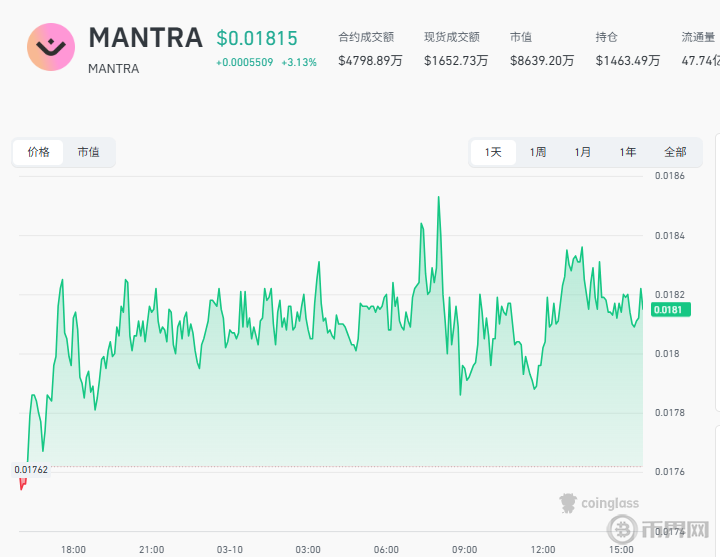The height and width of the screenshot is (557, 720).
Task: Click the 现货成交额 label
Action: point(452,37)
